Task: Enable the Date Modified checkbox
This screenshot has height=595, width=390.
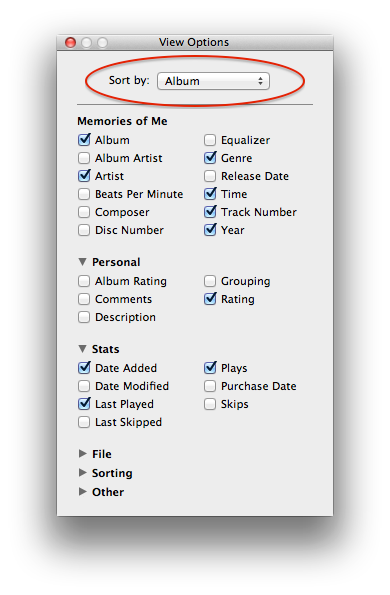Action: point(84,386)
